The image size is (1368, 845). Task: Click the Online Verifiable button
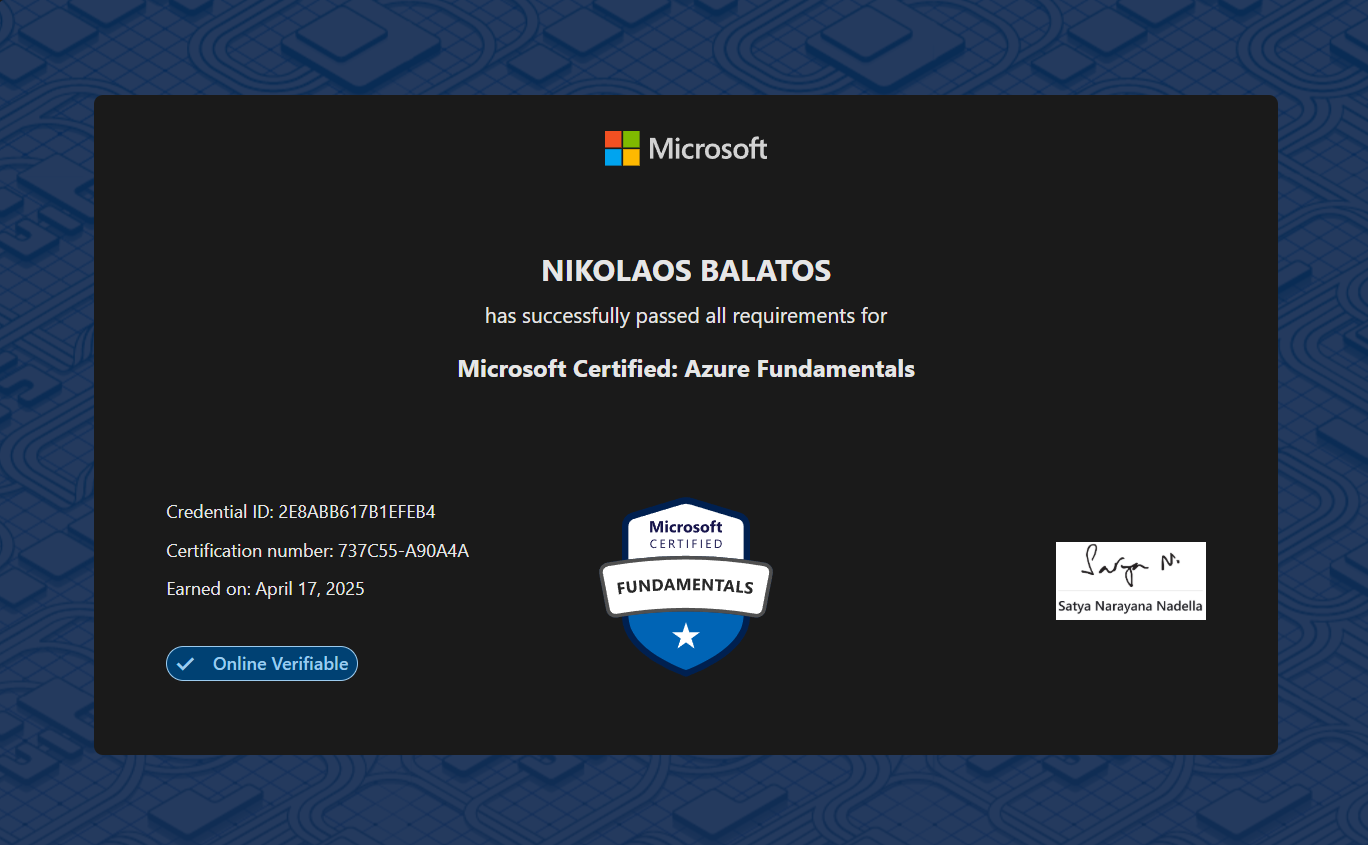coord(261,663)
